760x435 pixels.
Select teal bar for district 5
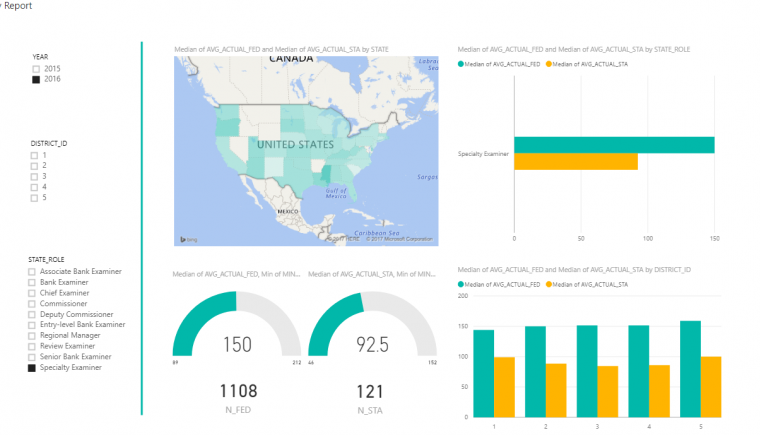(x=690, y=369)
